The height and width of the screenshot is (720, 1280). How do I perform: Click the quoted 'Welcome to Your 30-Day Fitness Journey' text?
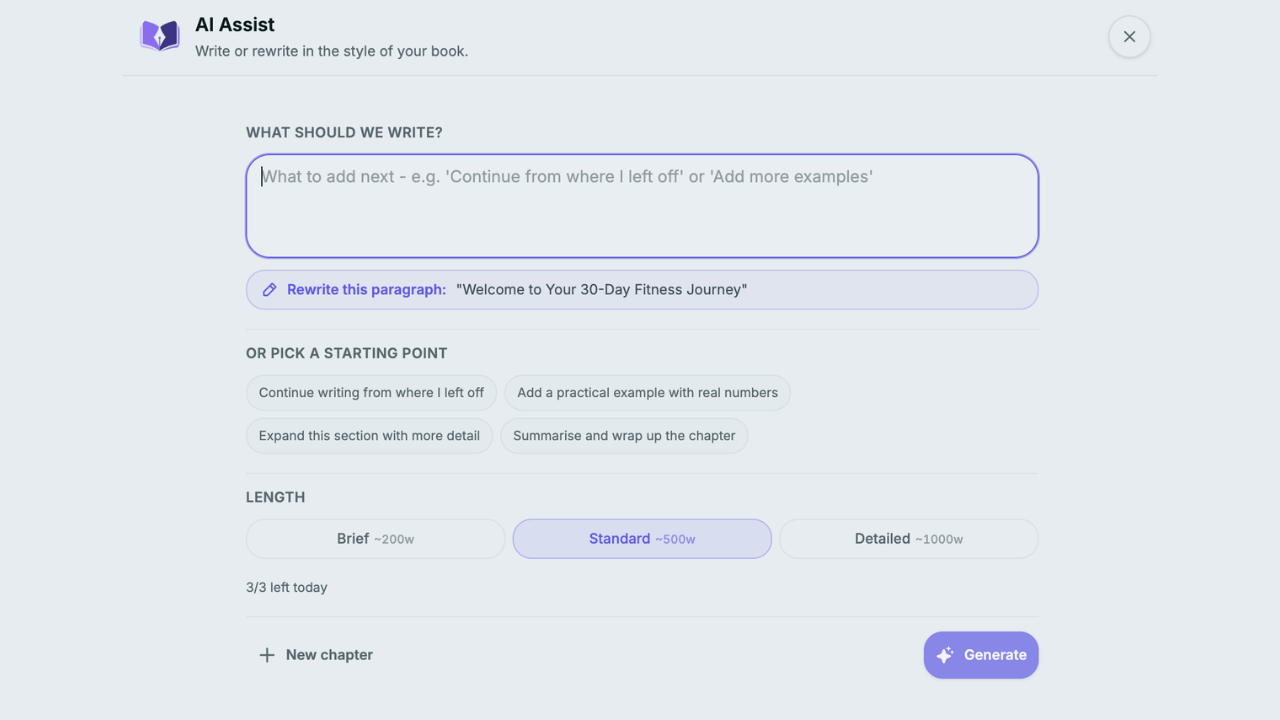point(602,290)
